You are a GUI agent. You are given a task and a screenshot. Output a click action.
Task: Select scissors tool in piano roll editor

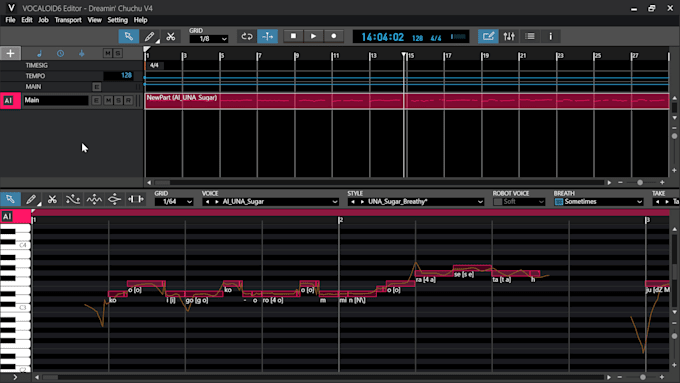52,200
